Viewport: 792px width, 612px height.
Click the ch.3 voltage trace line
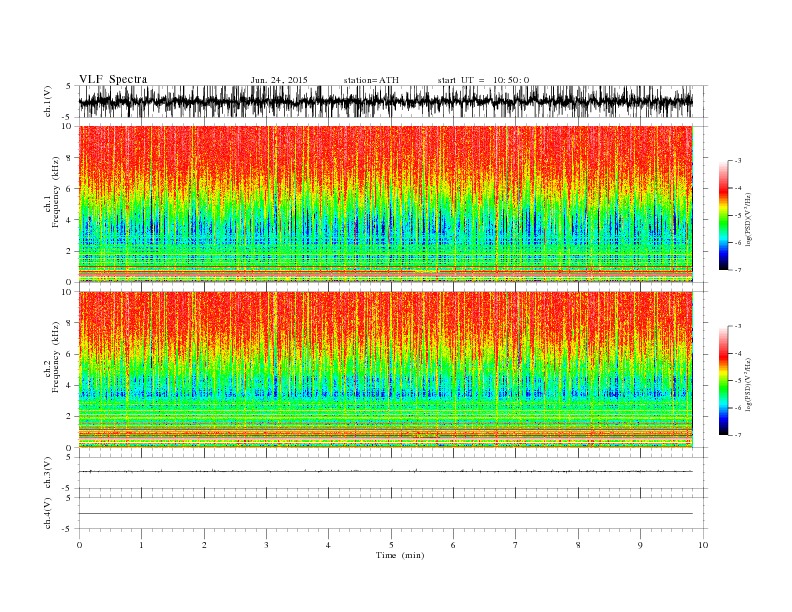pyautogui.click(x=385, y=471)
